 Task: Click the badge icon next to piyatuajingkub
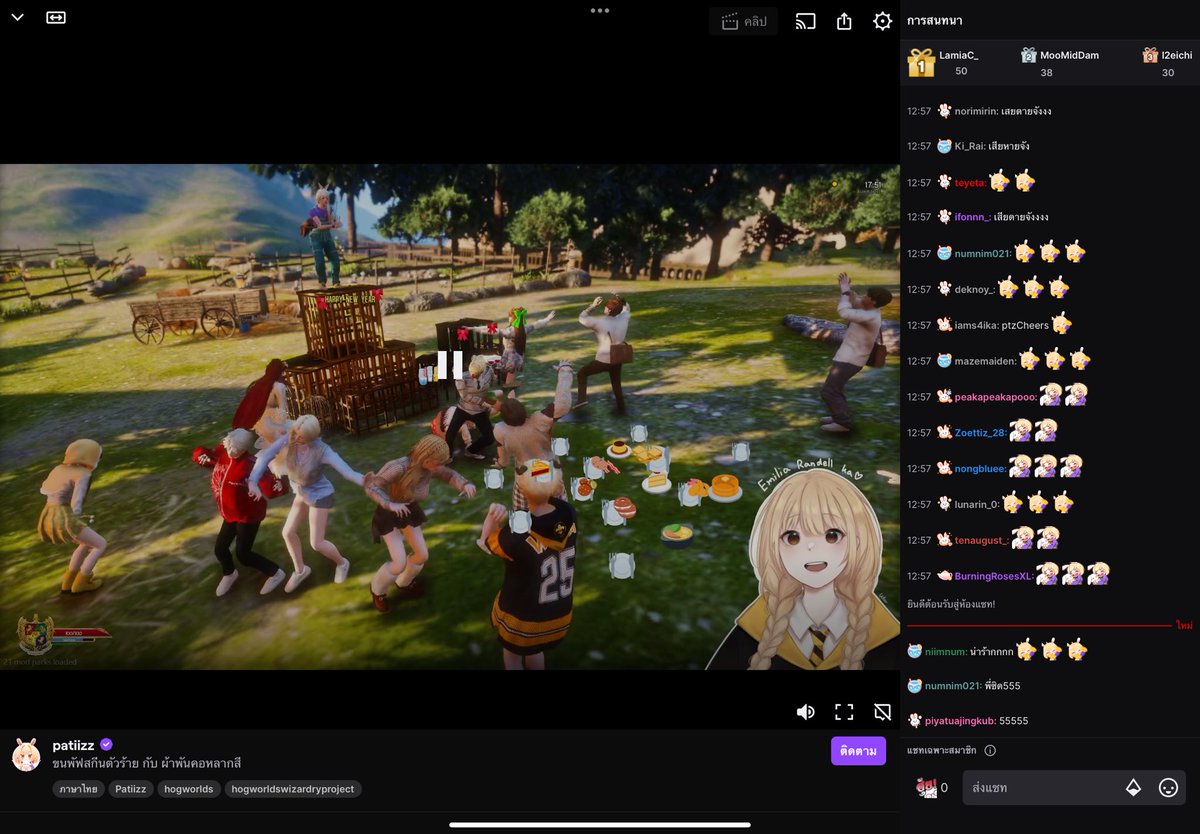pos(914,721)
